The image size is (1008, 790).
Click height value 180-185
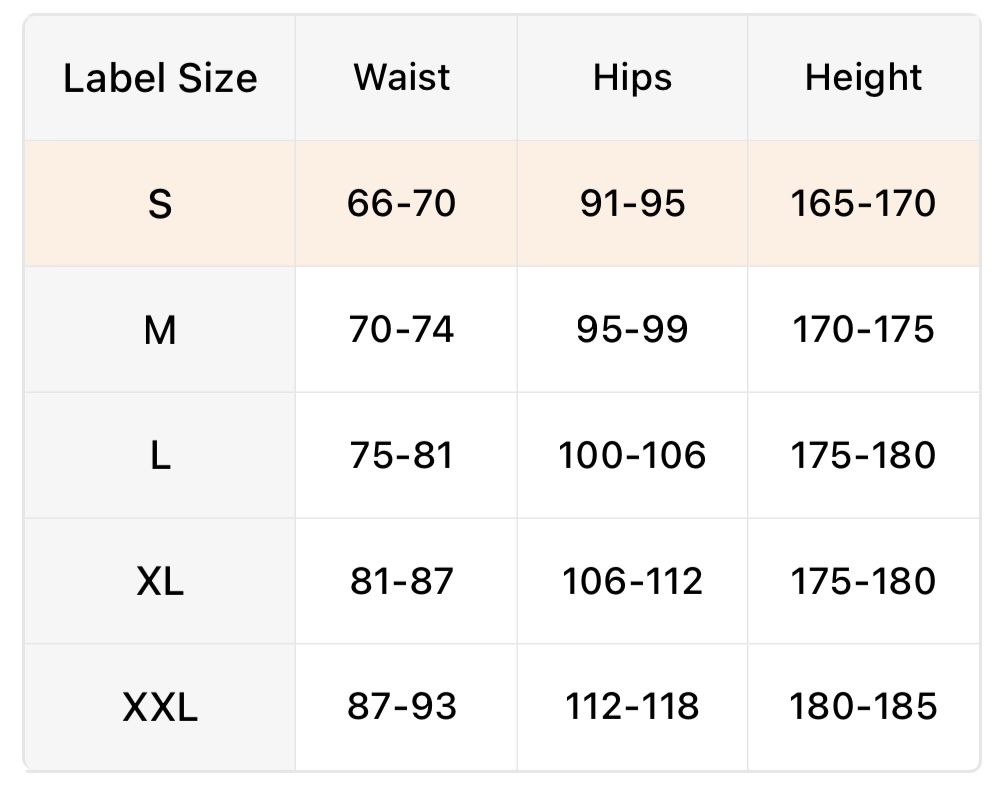pos(864,708)
